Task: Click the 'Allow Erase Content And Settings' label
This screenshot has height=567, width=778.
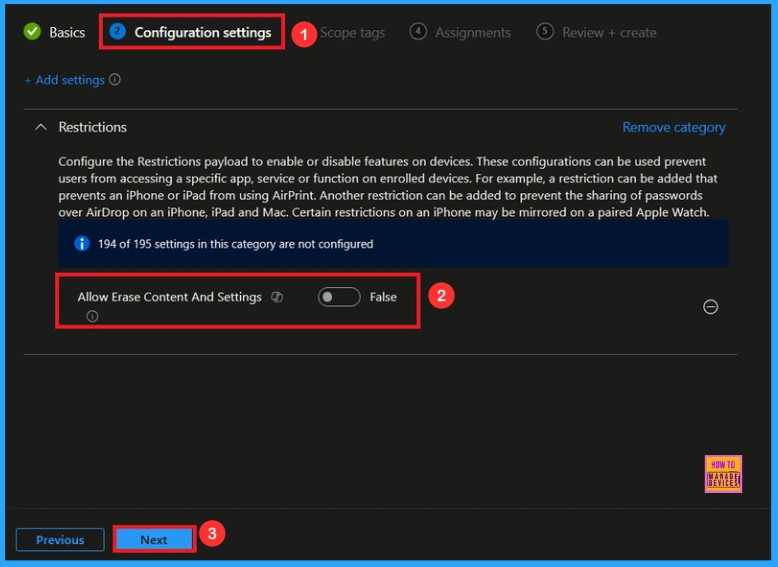Action: pos(169,297)
